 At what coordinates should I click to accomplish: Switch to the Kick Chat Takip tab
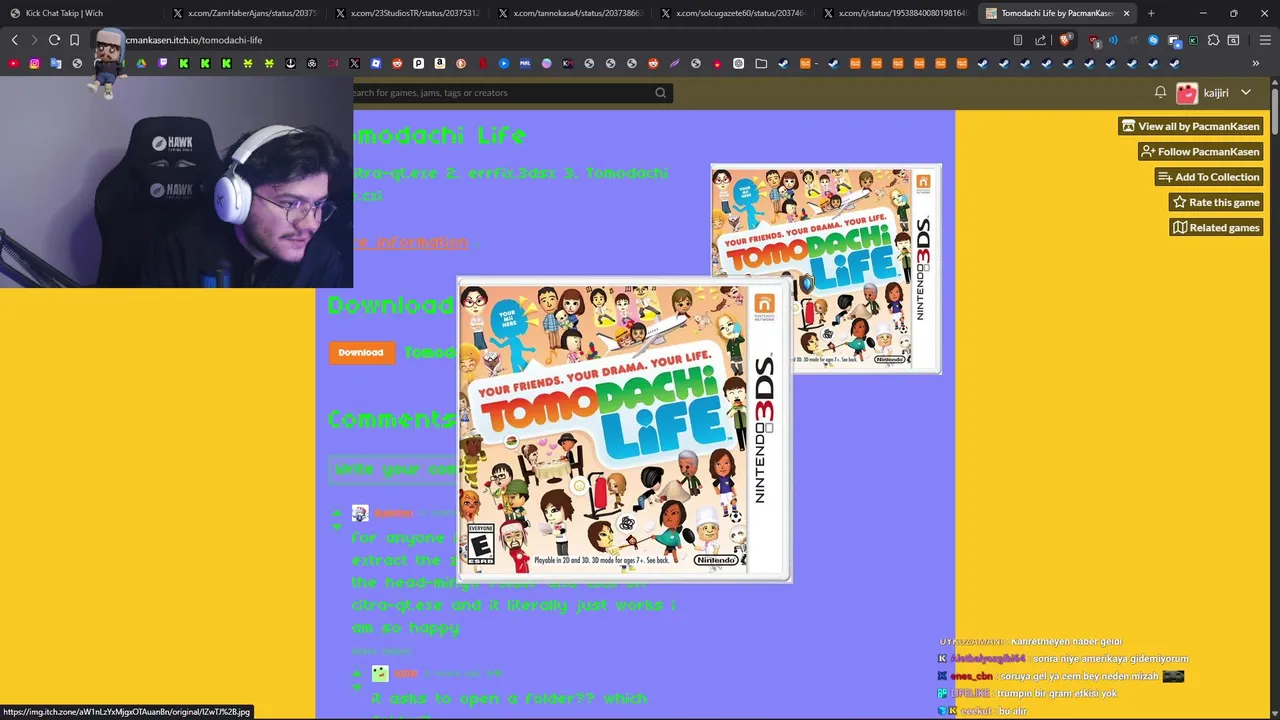pyautogui.click(x=80, y=13)
